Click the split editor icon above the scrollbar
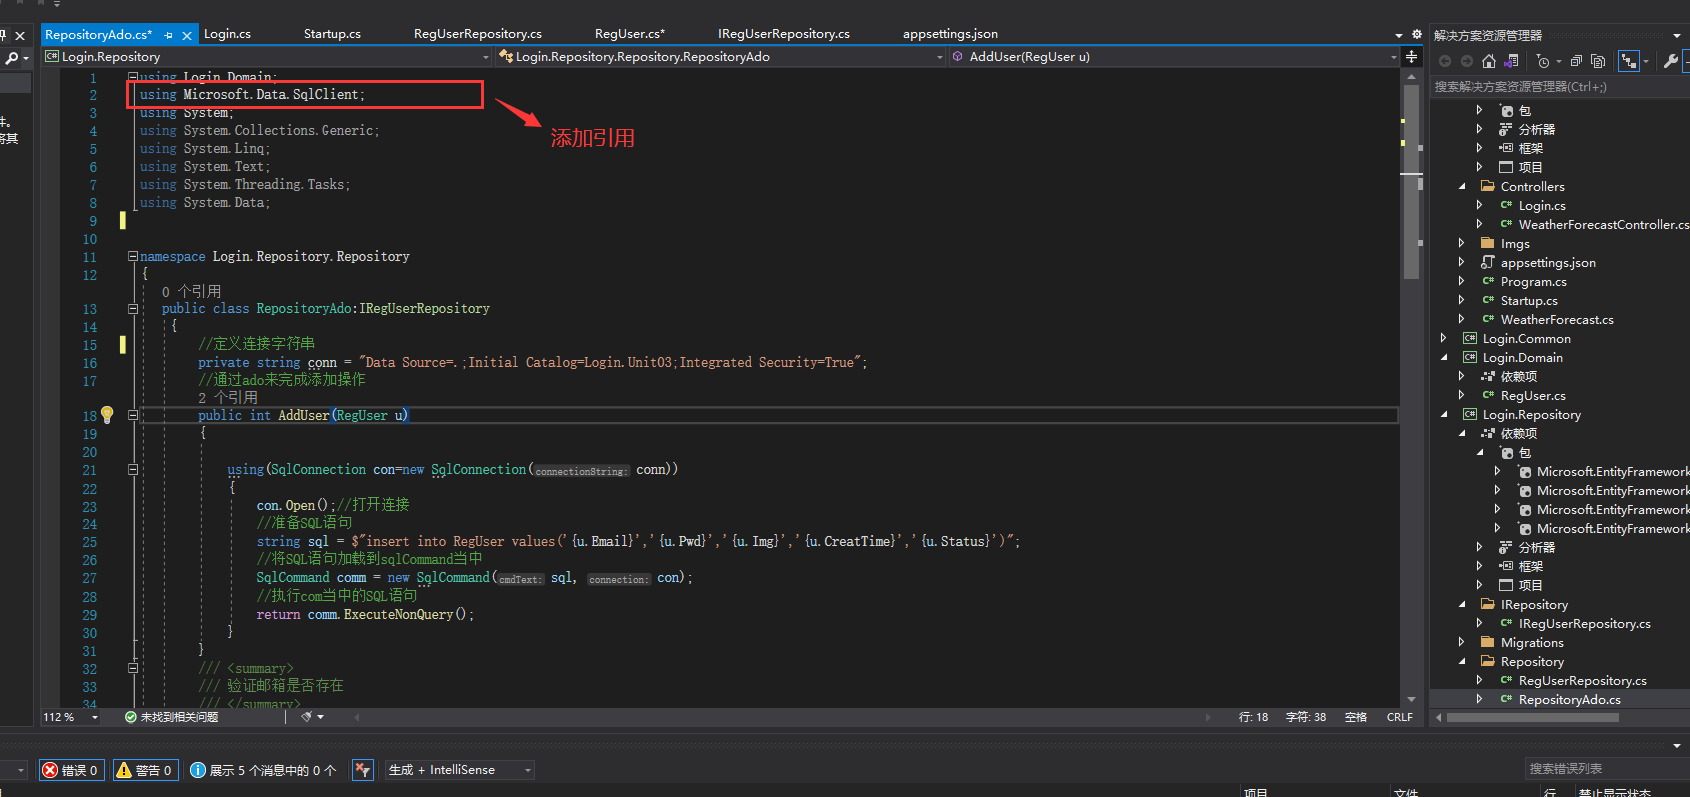1690x797 pixels. click(x=1411, y=57)
